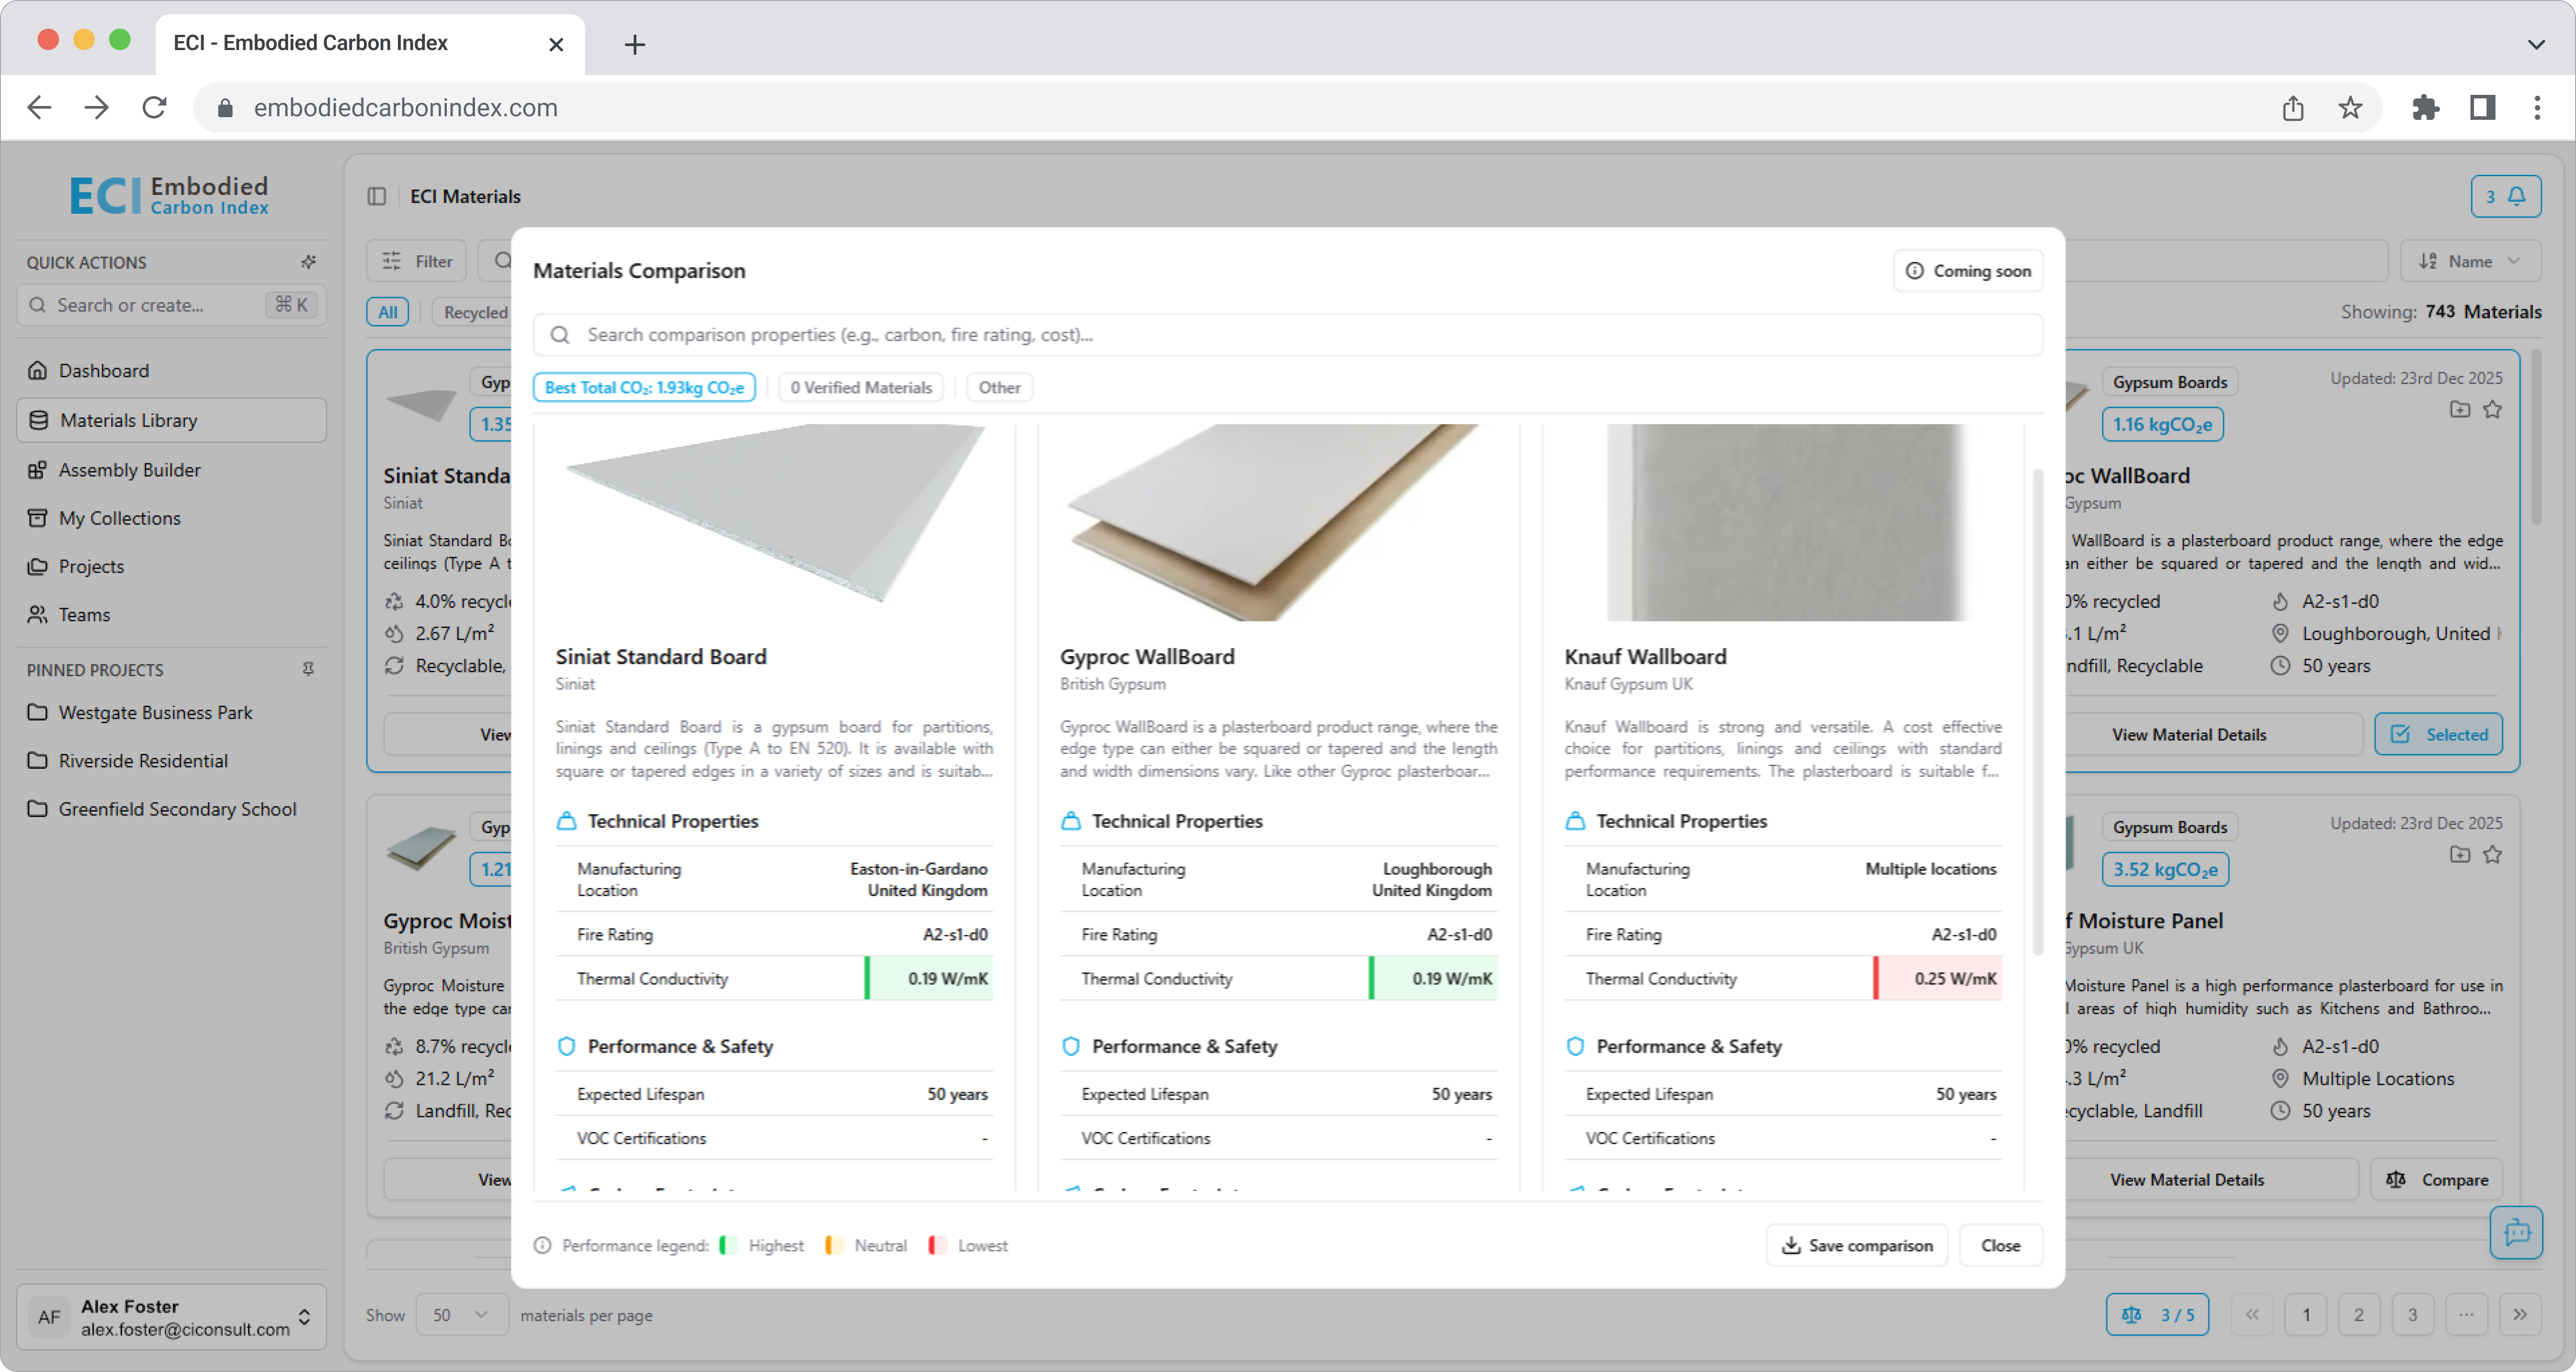Open the Name sort dropdown
Screen dimensions: 2576x1372
pos(2470,261)
